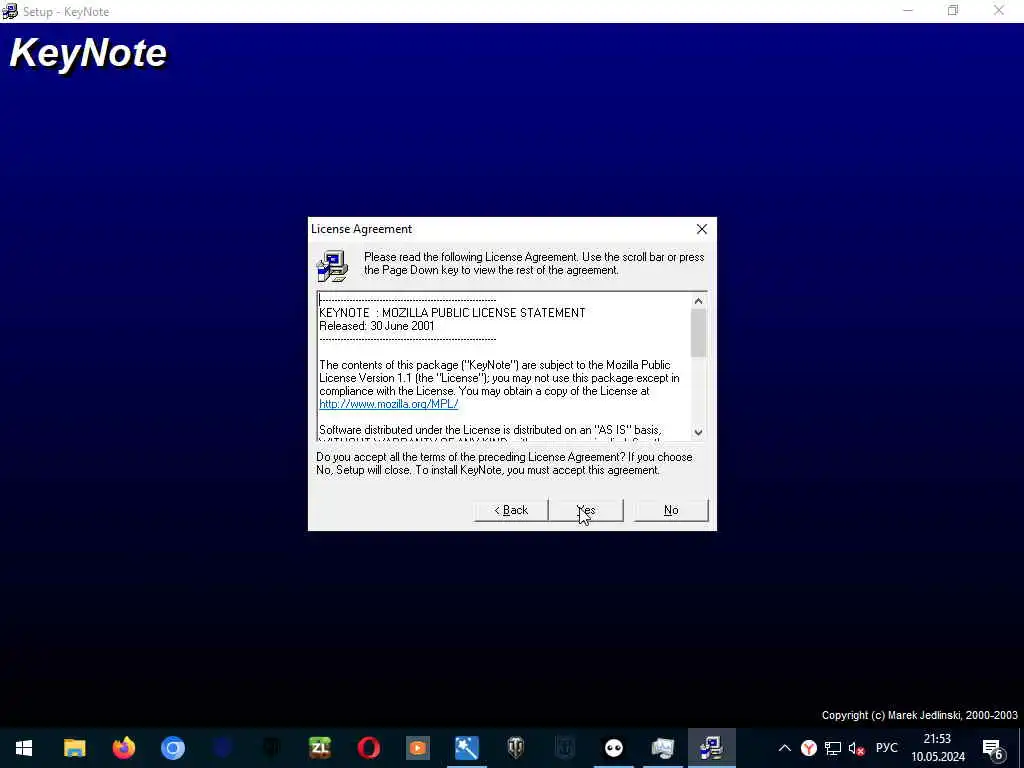Image resolution: width=1024 pixels, height=768 pixels.
Task: Open the clock showing 21:53
Action: click(938, 748)
